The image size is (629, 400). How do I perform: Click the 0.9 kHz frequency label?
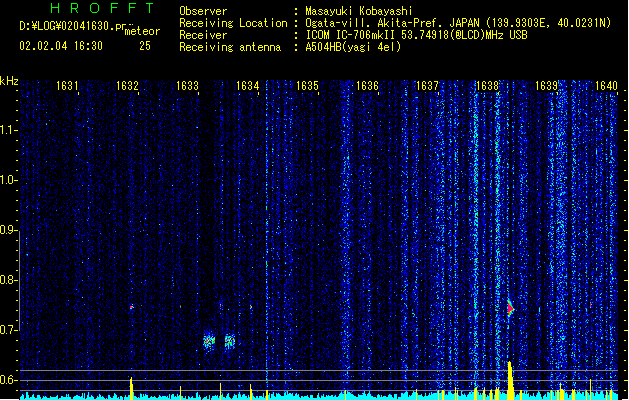[8, 230]
